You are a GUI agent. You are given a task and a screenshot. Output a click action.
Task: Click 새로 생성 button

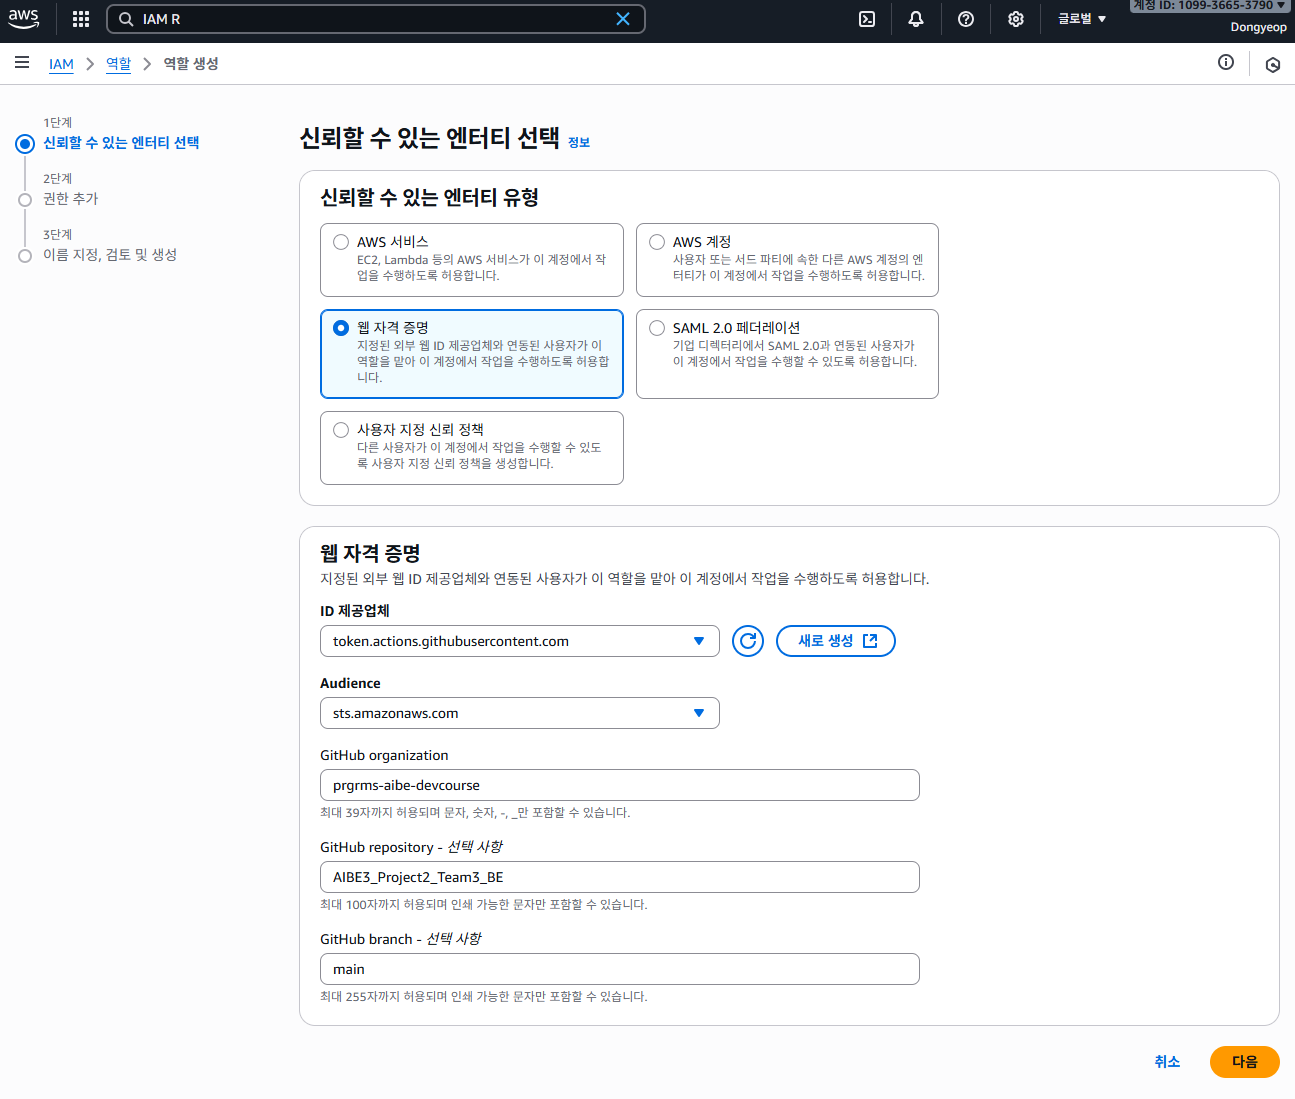pos(836,641)
